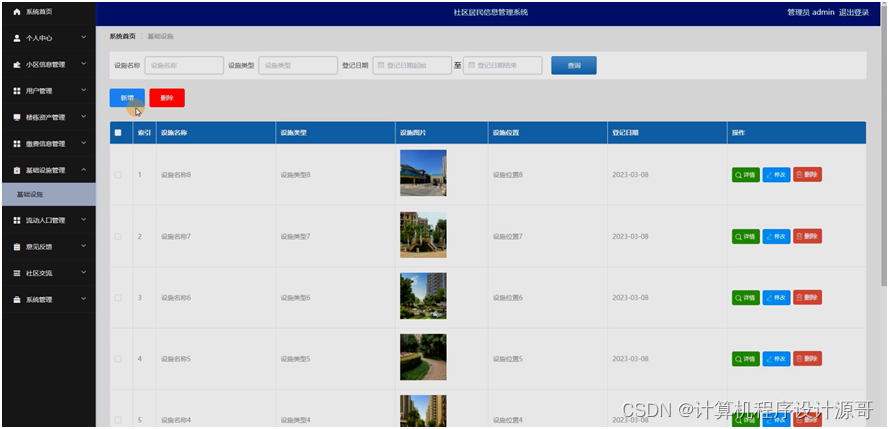Click the grid icon for 流动人口管理
The height and width of the screenshot is (429, 889).
pos(16,220)
